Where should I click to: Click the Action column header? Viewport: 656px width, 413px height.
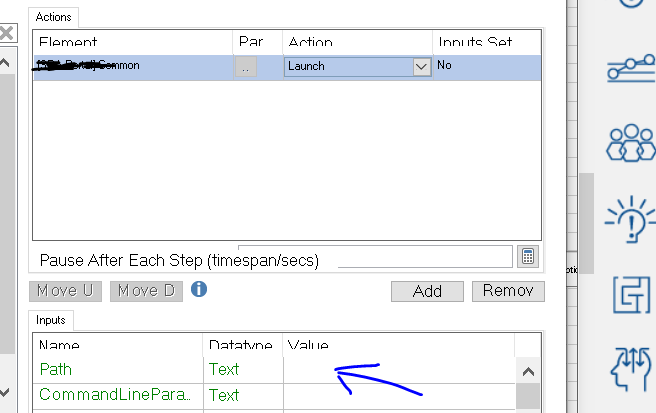pyautogui.click(x=358, y=42)
